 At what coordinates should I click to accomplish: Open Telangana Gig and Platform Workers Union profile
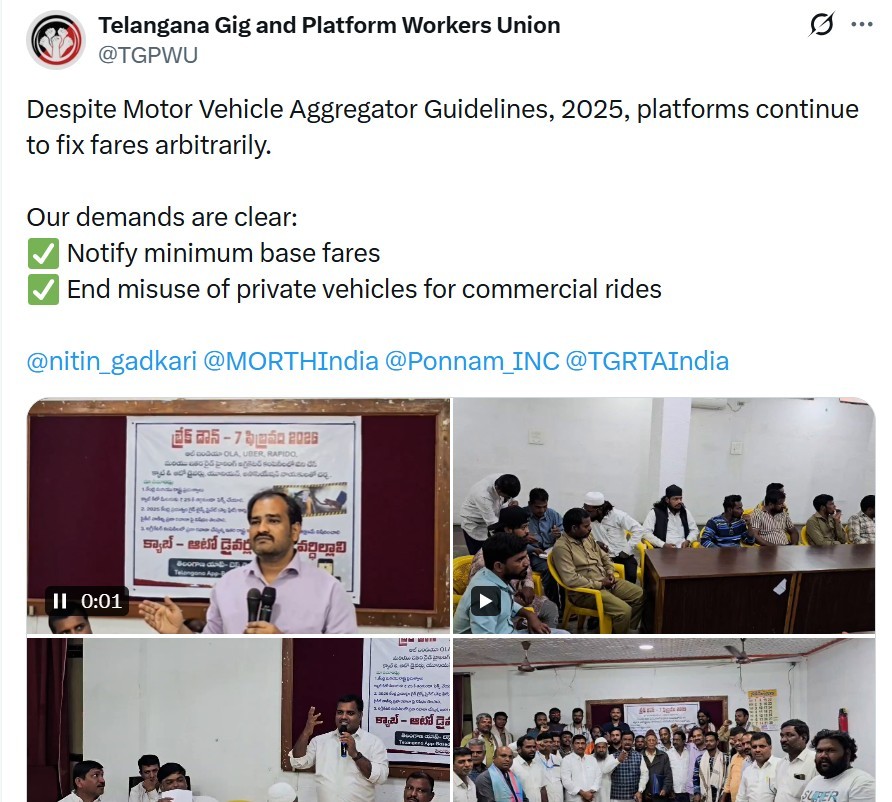click(x=329, y=26)
